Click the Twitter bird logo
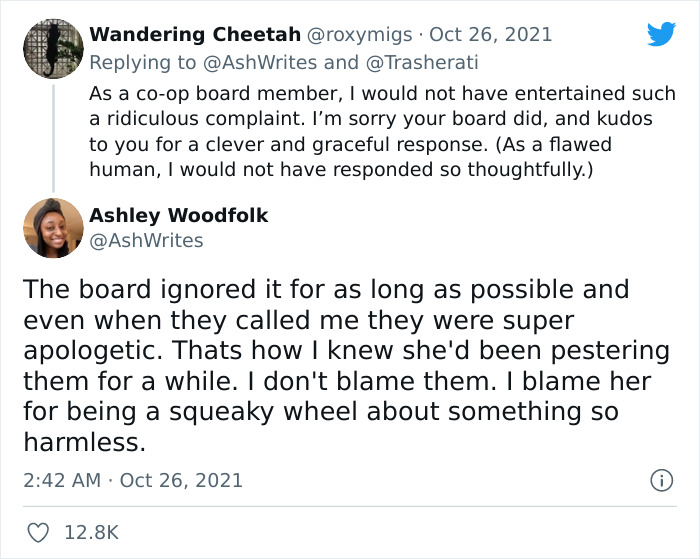The height and width of the screenshot is (559, 700). 661,34
